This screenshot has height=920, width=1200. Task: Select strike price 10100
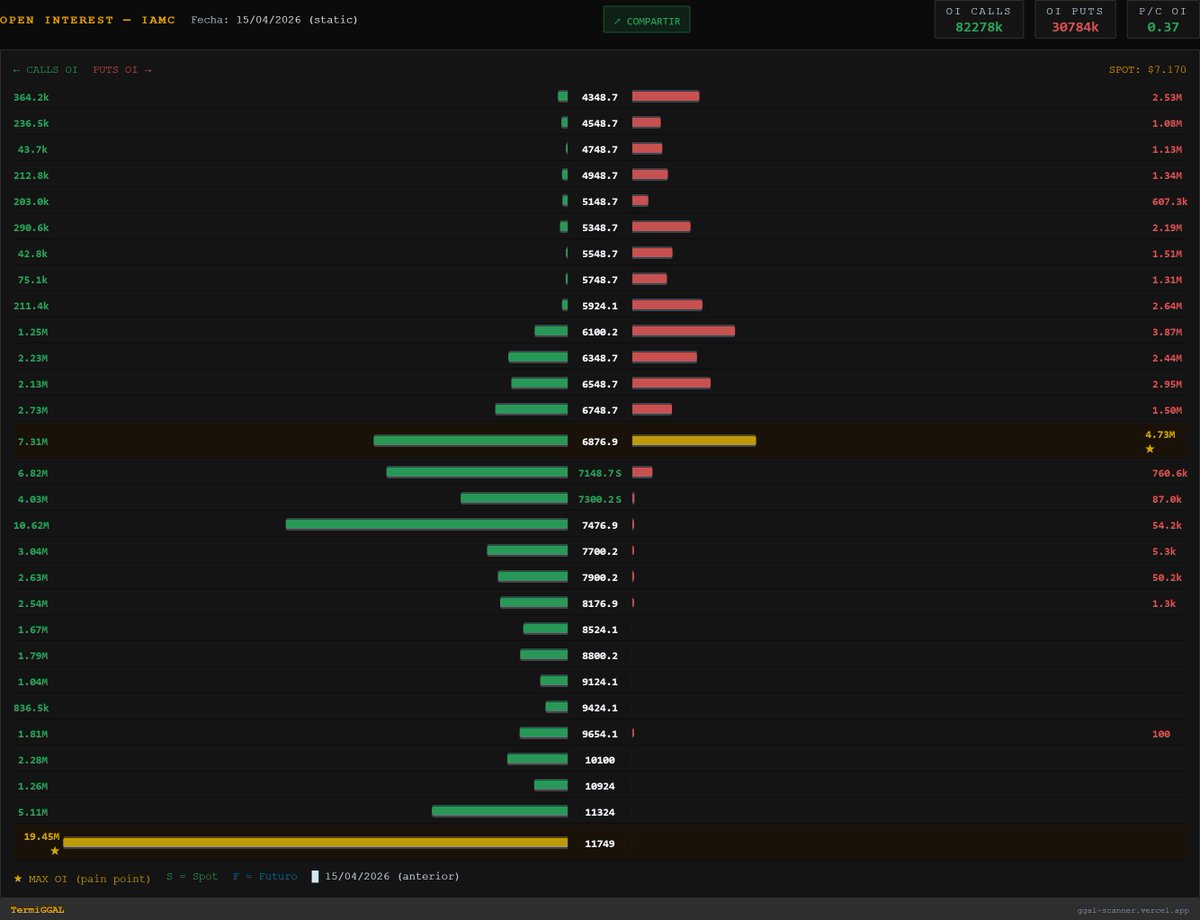point(600,759)
